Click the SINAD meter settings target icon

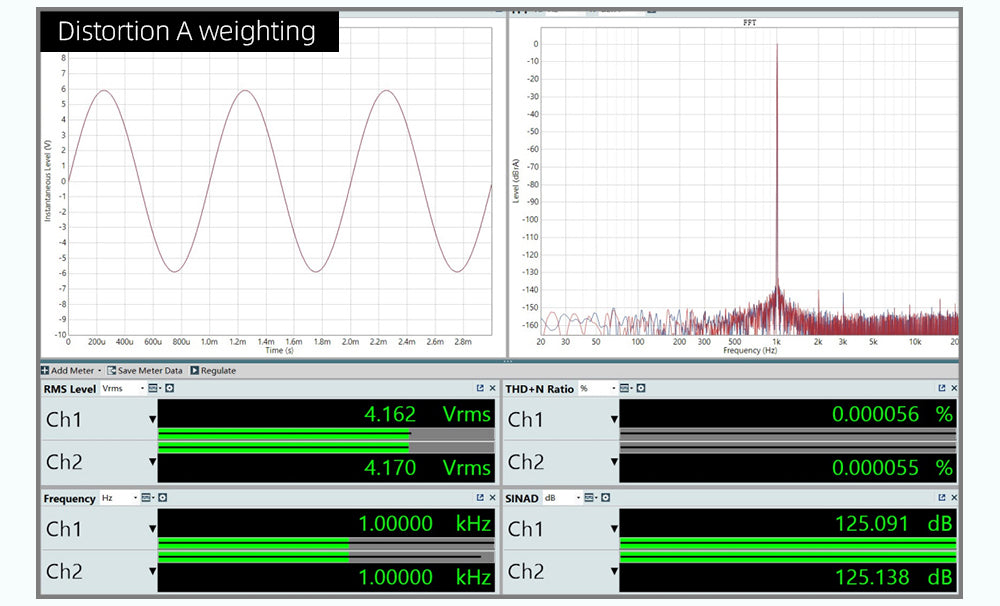(607, 497)
